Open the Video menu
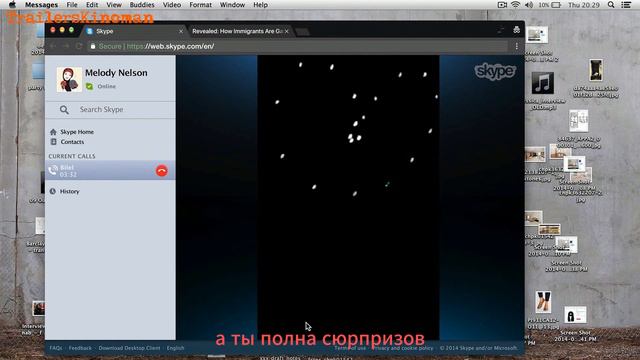640x360 pixels. [172, 5]
